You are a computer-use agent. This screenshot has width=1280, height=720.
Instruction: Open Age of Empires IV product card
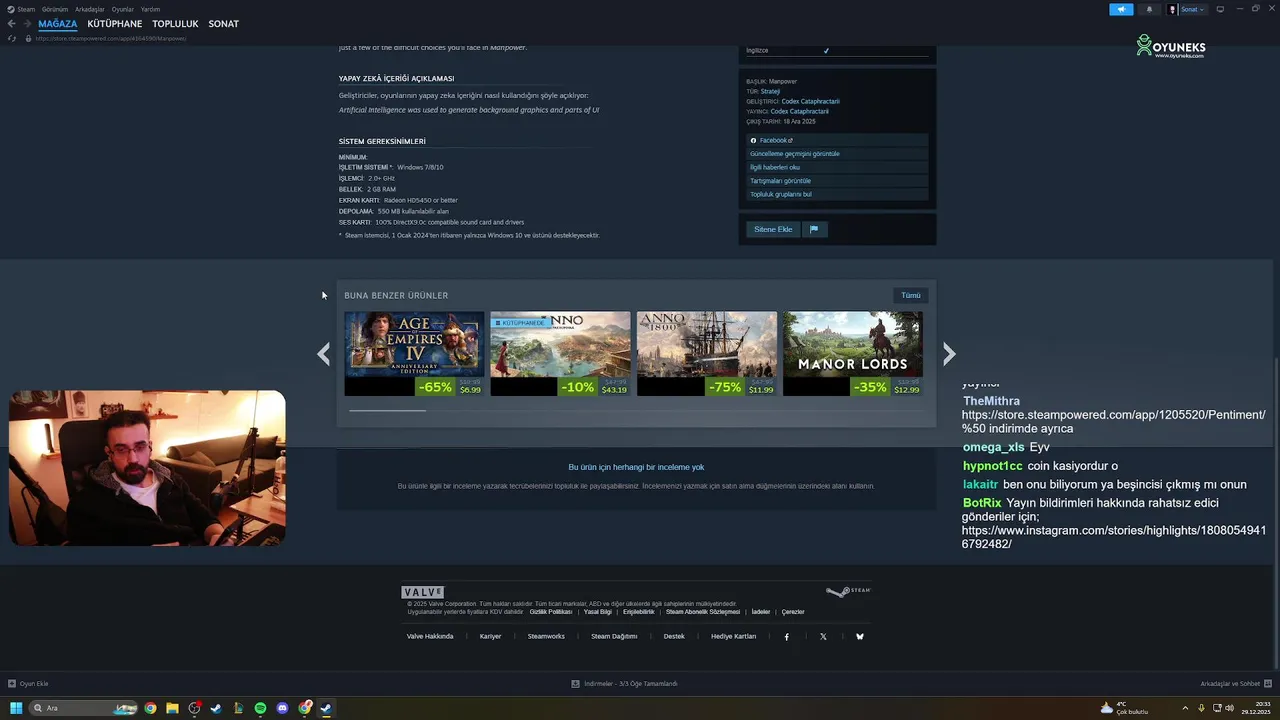coord(414,354)
